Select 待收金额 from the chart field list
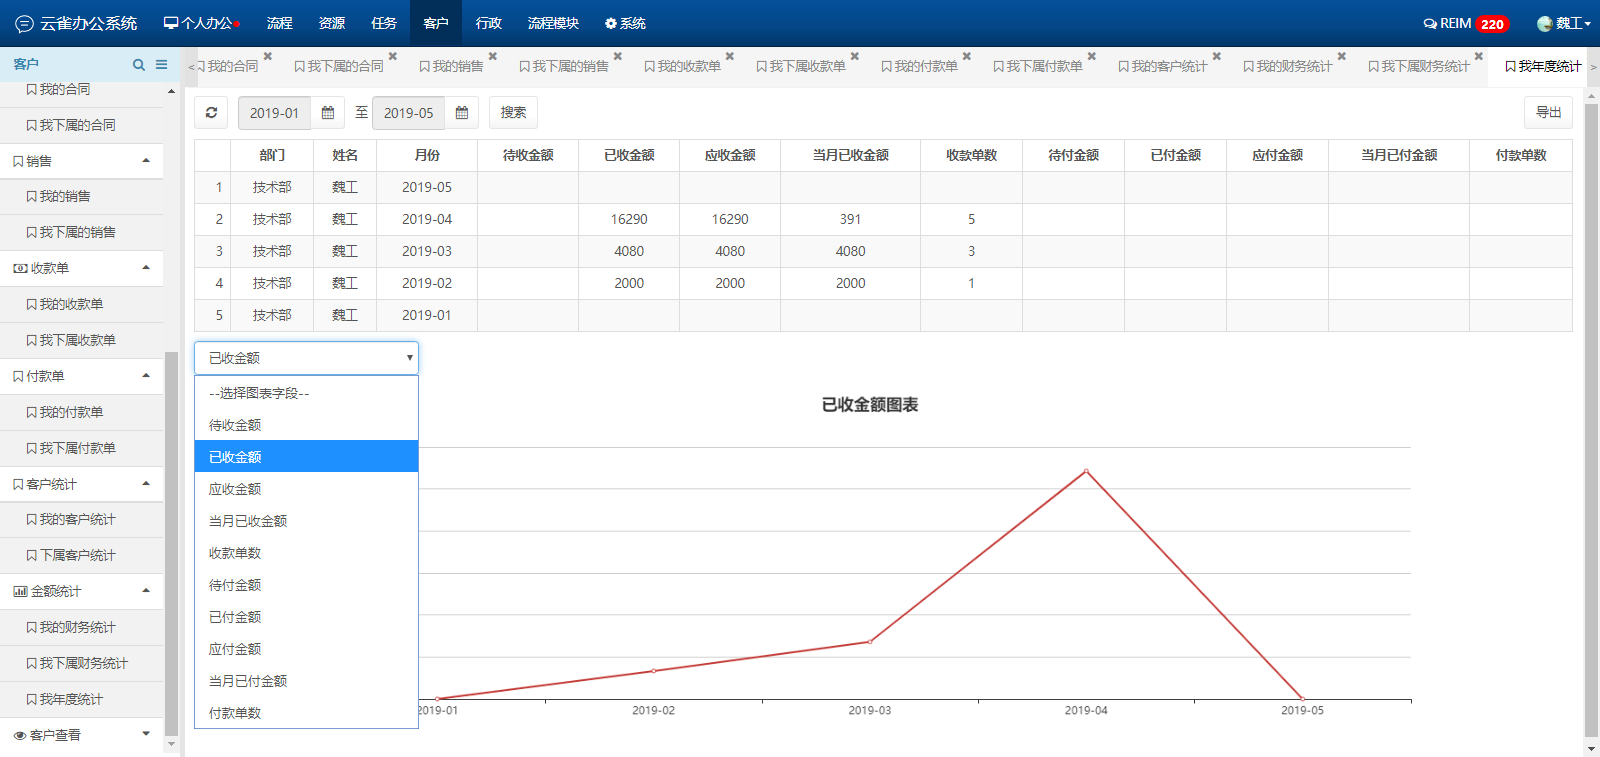 coord(235,425)
